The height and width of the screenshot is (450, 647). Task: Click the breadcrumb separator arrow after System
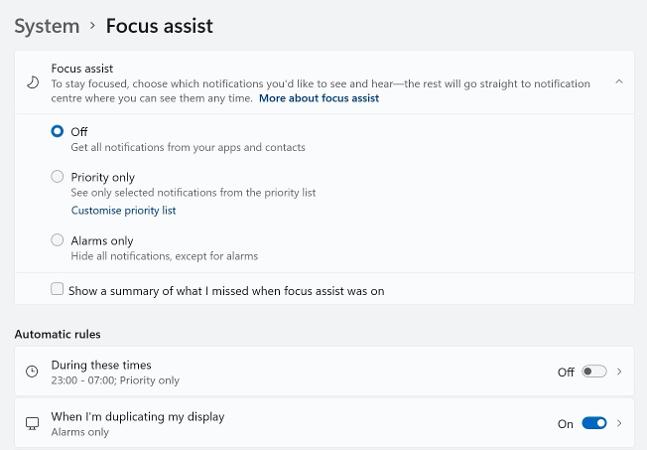pyautogui.click(x=93, y=26)
